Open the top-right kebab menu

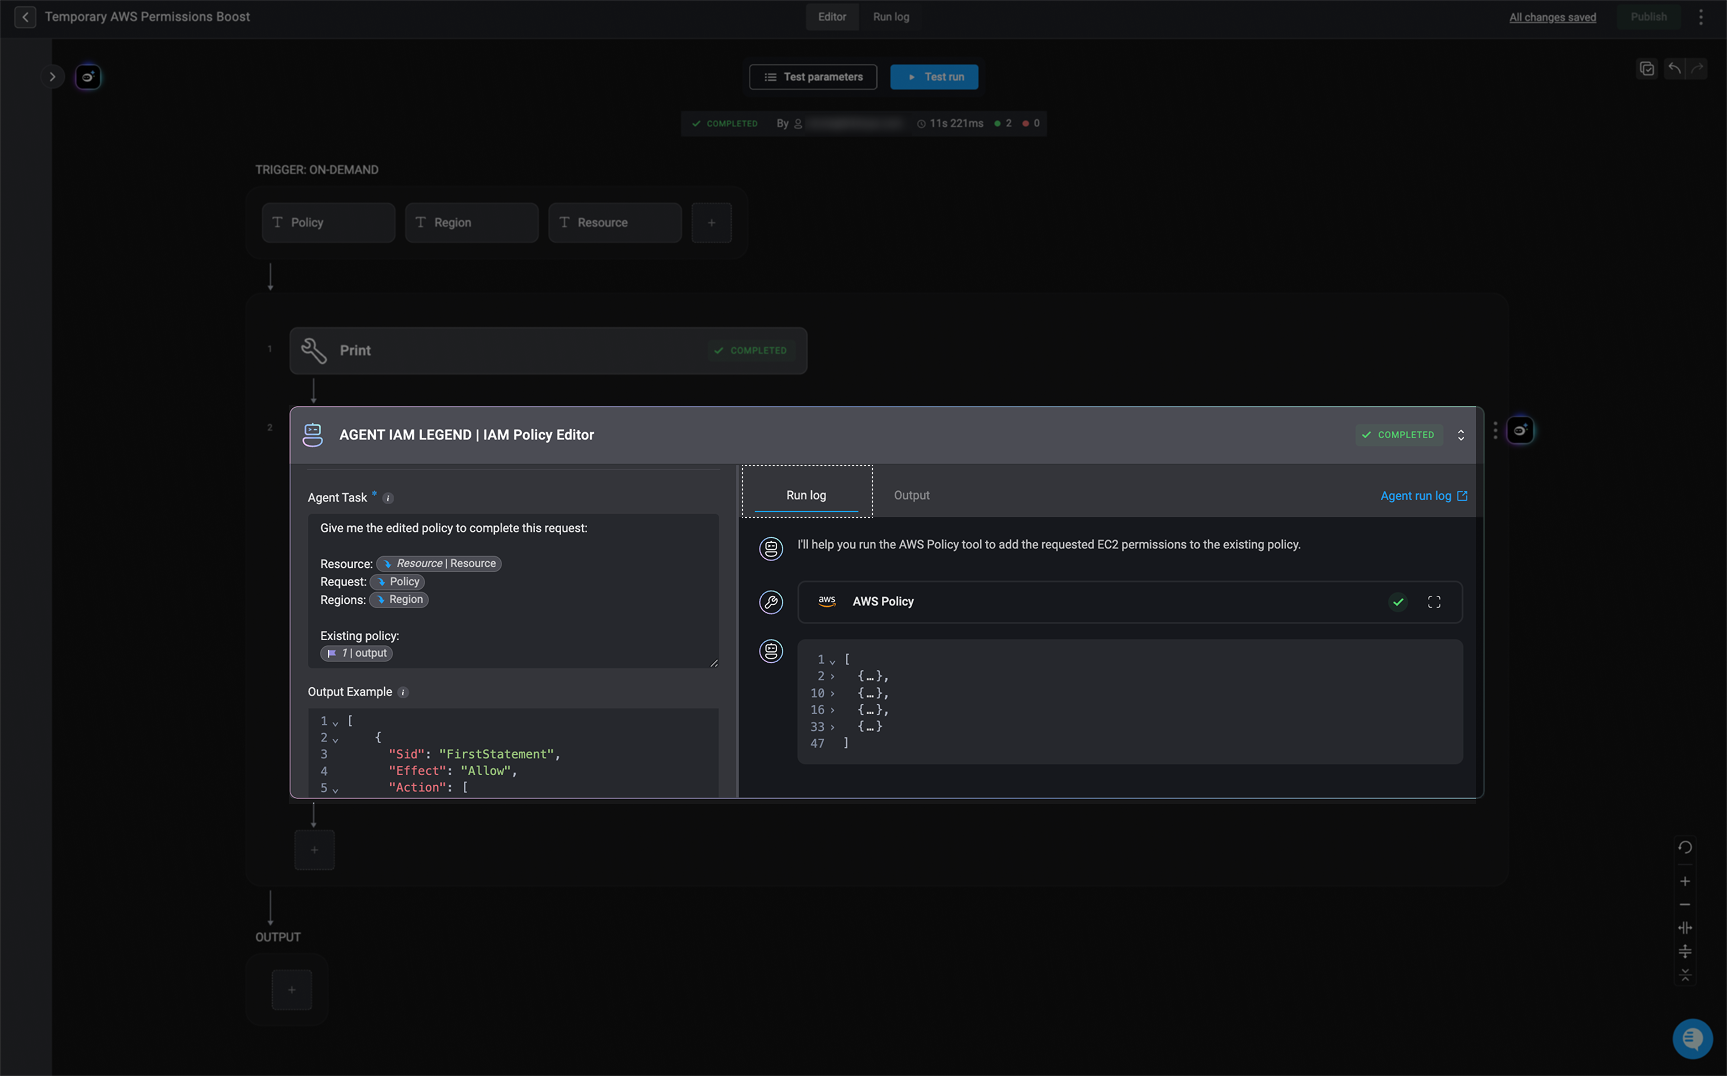tap(1701, 17)
